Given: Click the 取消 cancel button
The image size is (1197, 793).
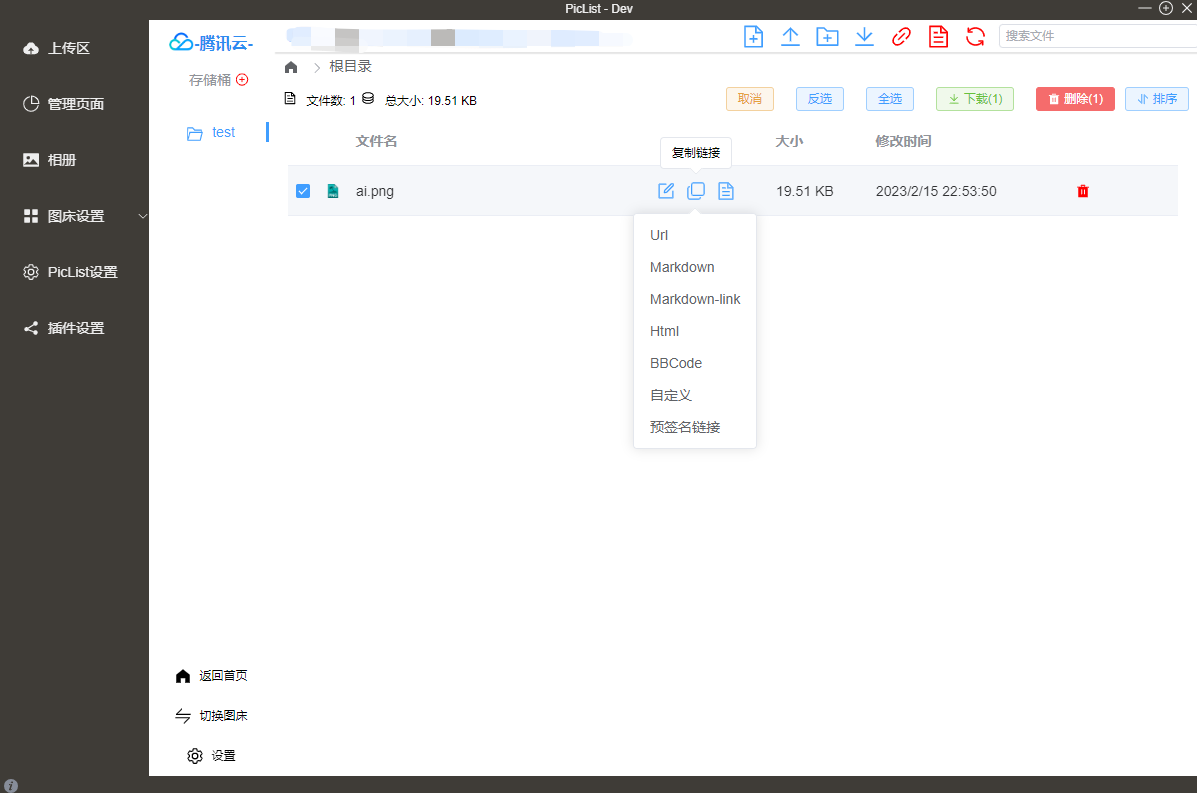Looking at the screenshot, I should 750,99.
